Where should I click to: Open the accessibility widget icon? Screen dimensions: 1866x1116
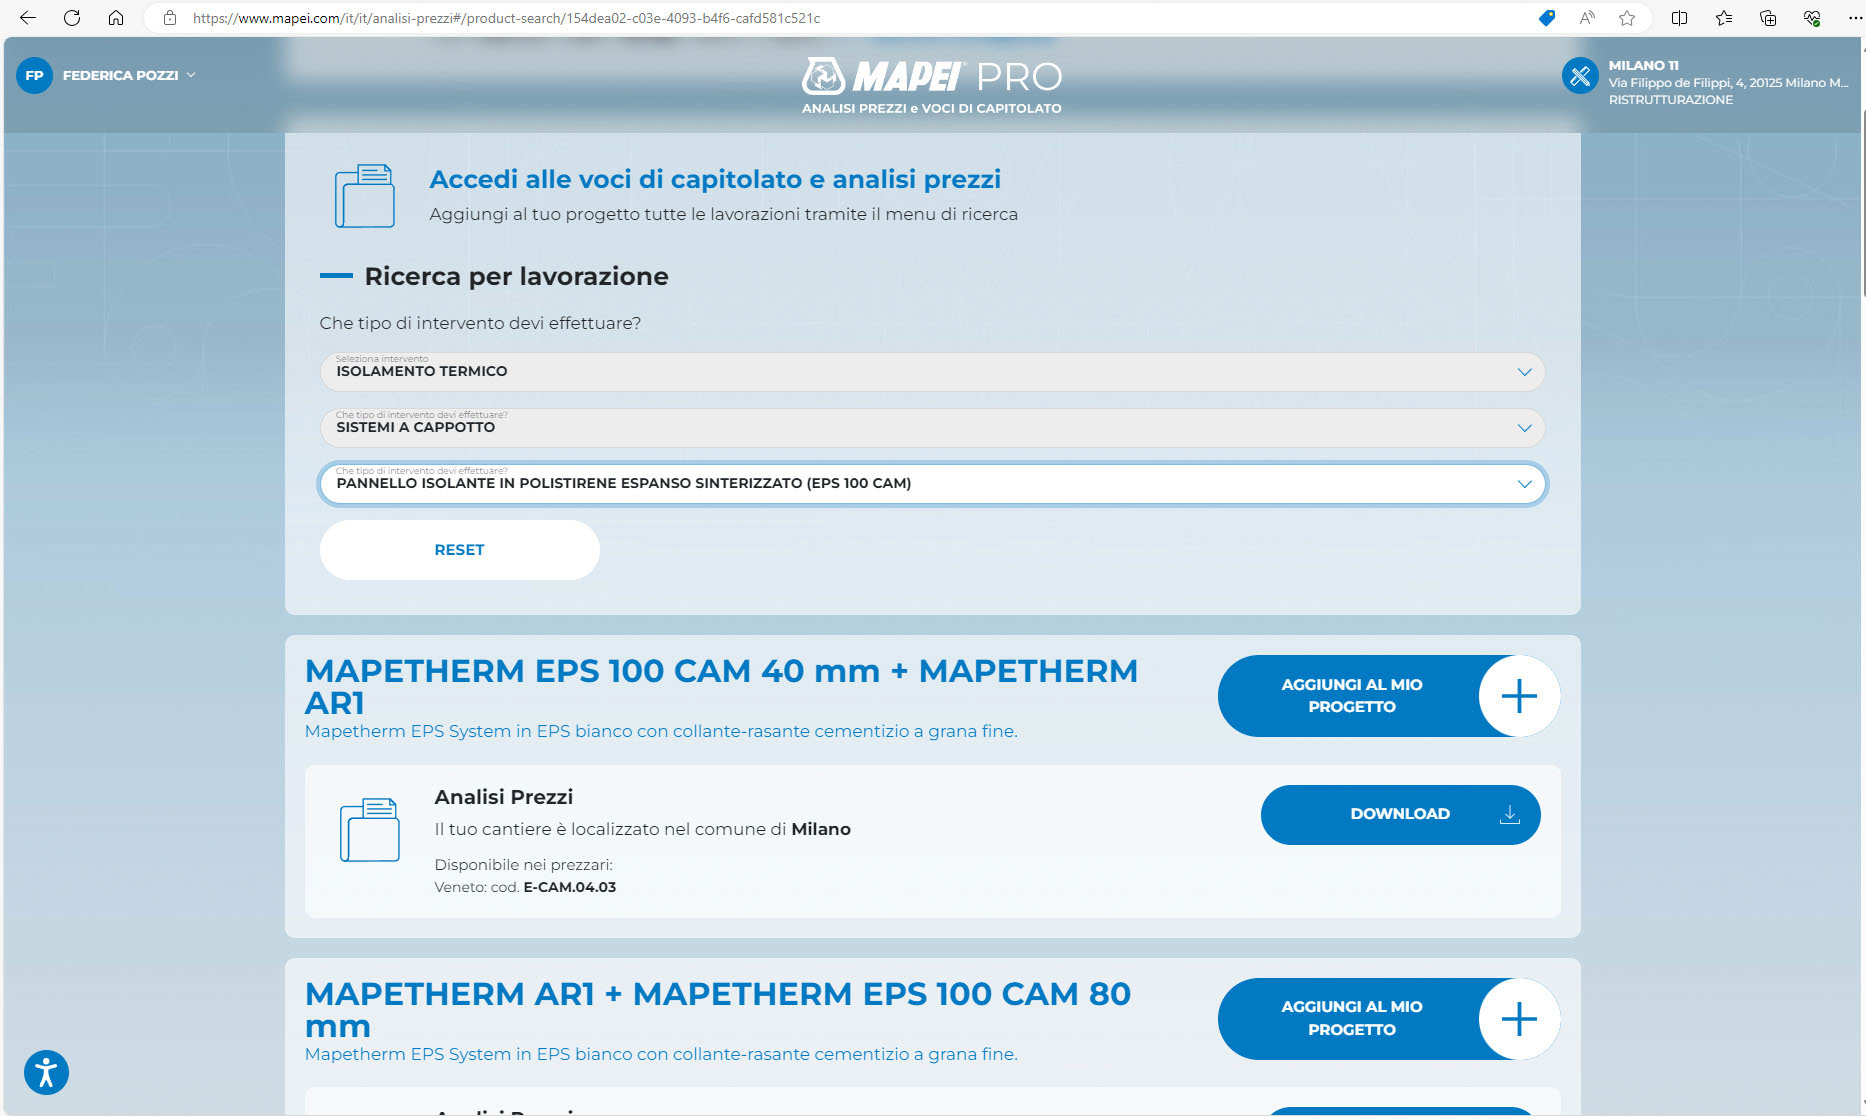point(46,1073)
